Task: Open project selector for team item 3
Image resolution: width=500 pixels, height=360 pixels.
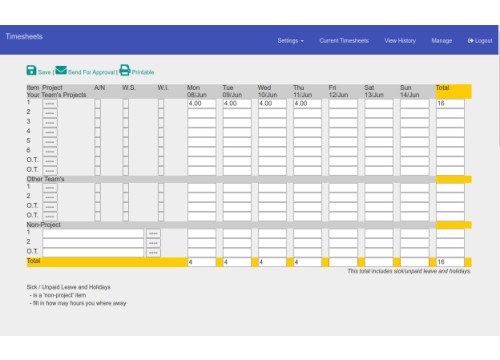Action: point(50,123)
